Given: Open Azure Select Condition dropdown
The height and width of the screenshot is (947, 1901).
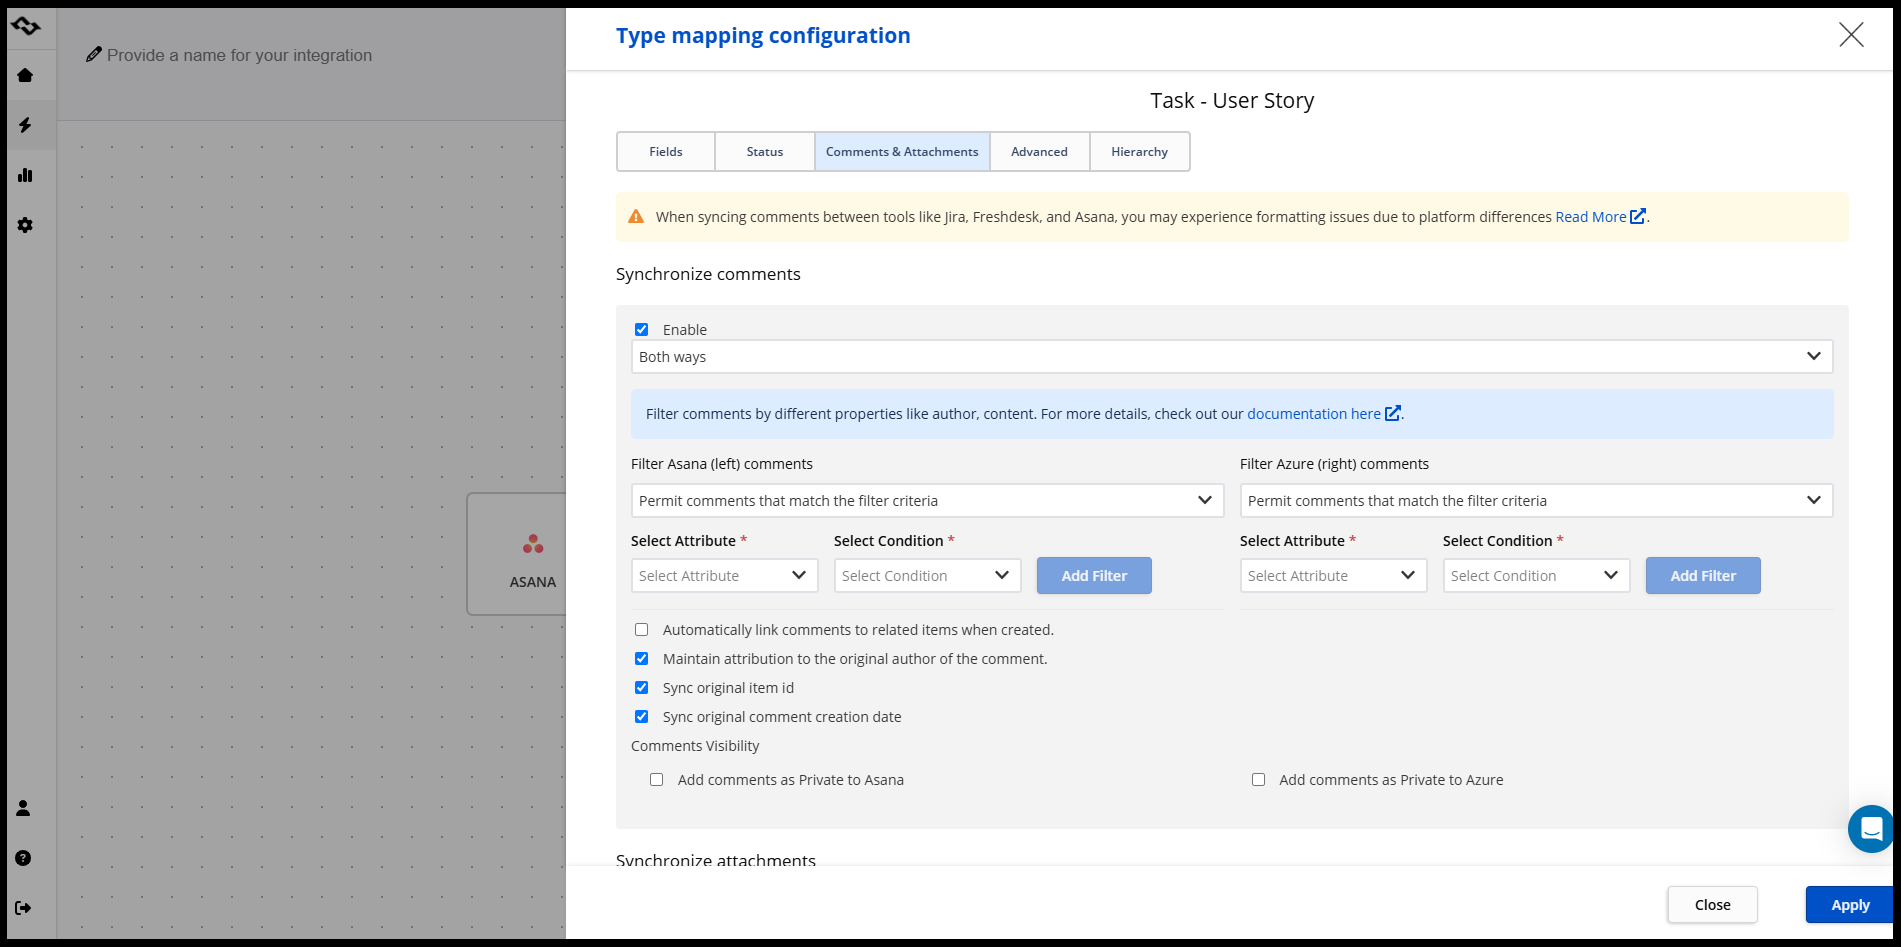Looking at the screenshot, I should [1536, 575].
